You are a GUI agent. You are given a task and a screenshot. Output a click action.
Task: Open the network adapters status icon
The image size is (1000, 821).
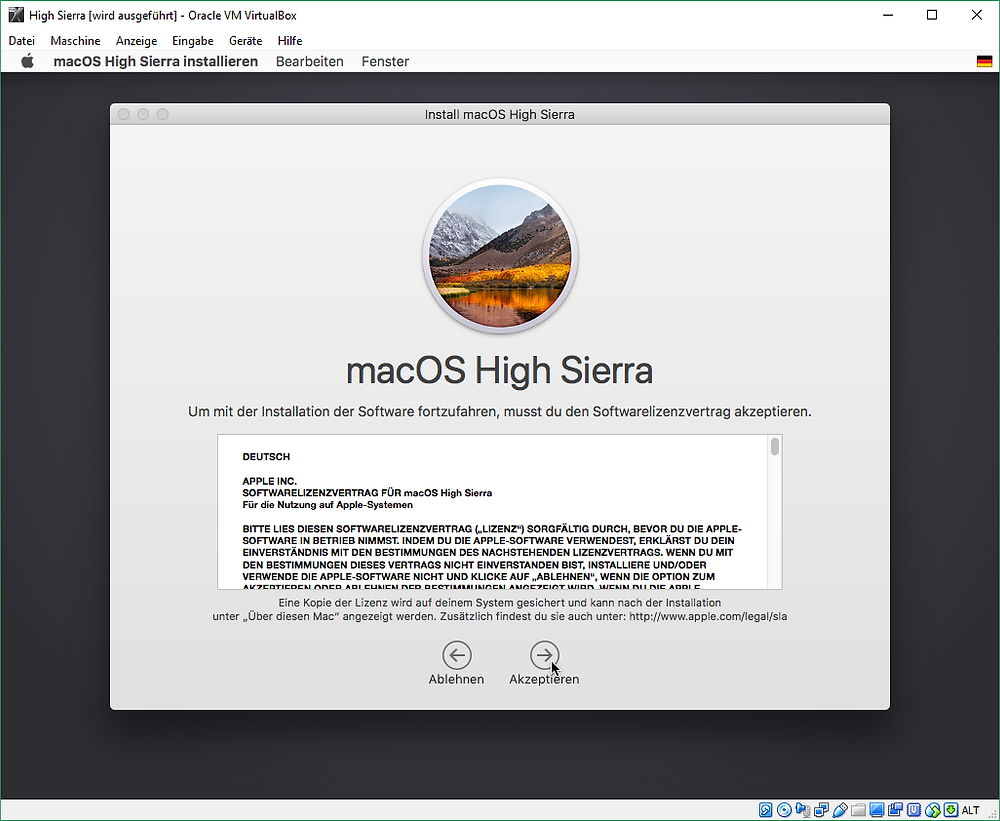pyautogui.click(x=821, y=810)
